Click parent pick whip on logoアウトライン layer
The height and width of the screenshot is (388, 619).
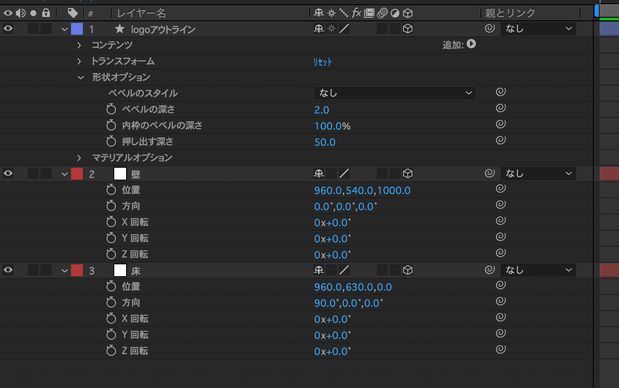tap(490, 28)
